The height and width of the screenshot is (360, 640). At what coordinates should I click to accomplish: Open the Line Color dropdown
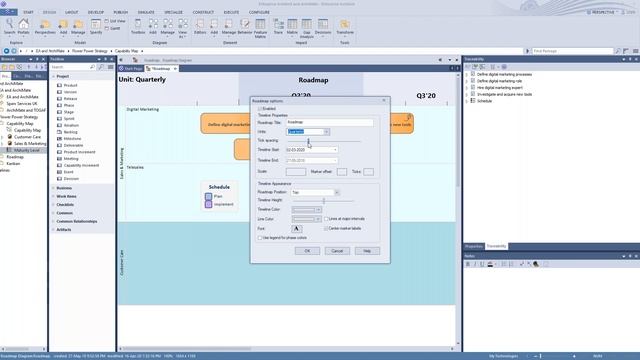[318, 219]
